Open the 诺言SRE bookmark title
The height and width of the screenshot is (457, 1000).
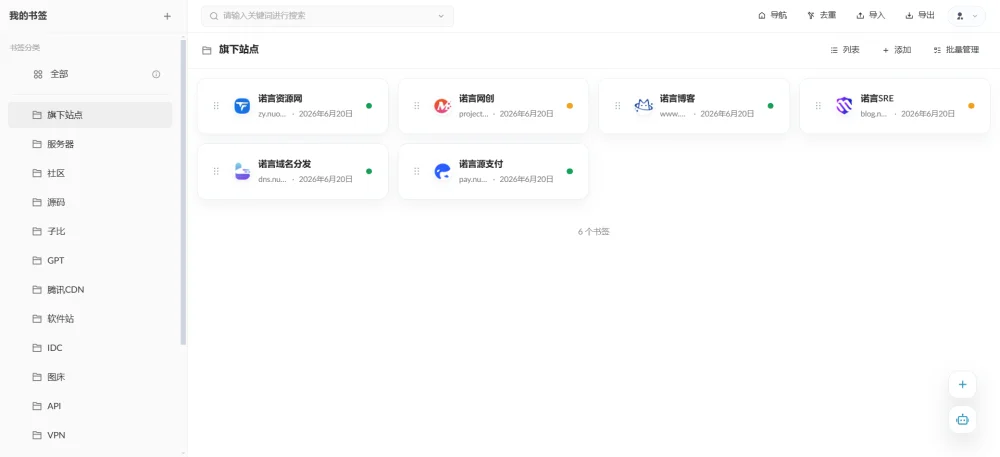coord(878,99)
